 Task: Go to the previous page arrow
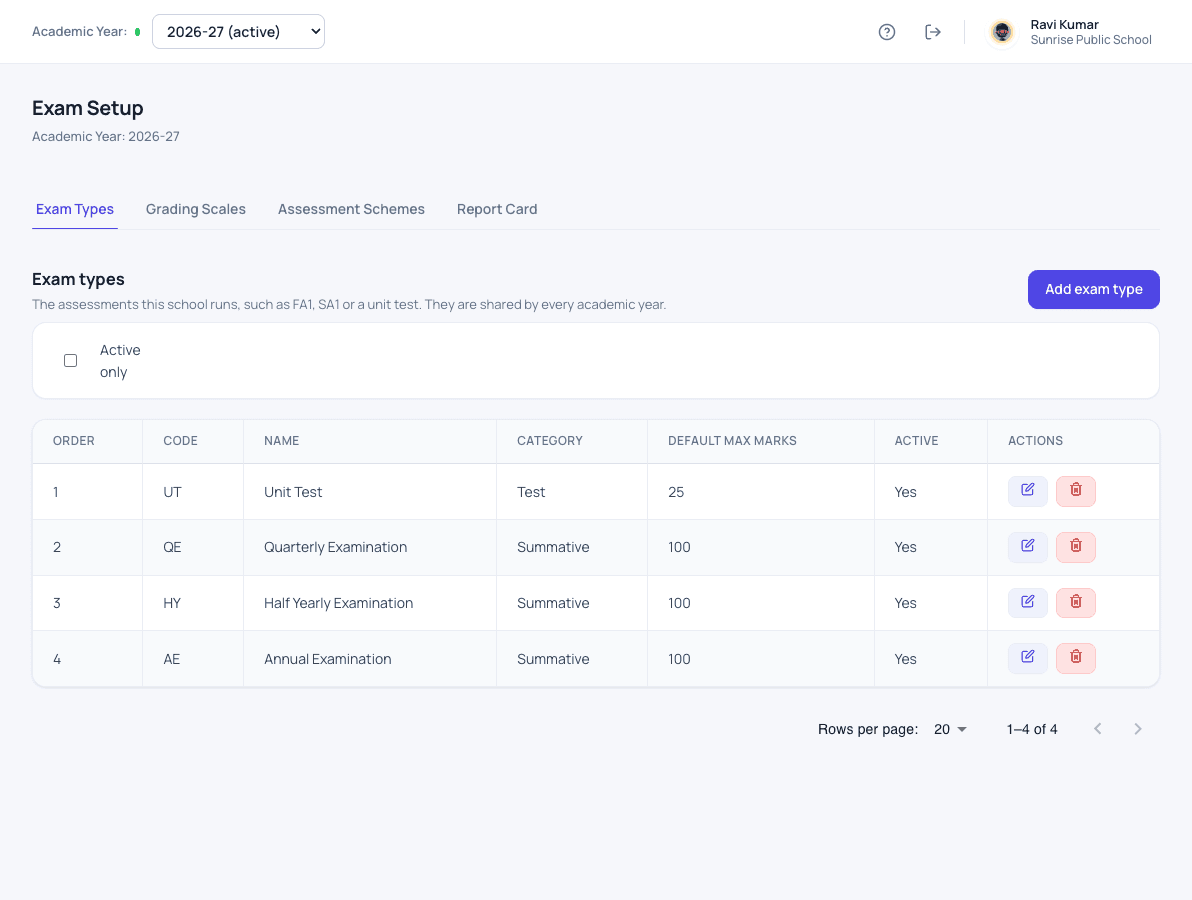[x=1098, y=729]
